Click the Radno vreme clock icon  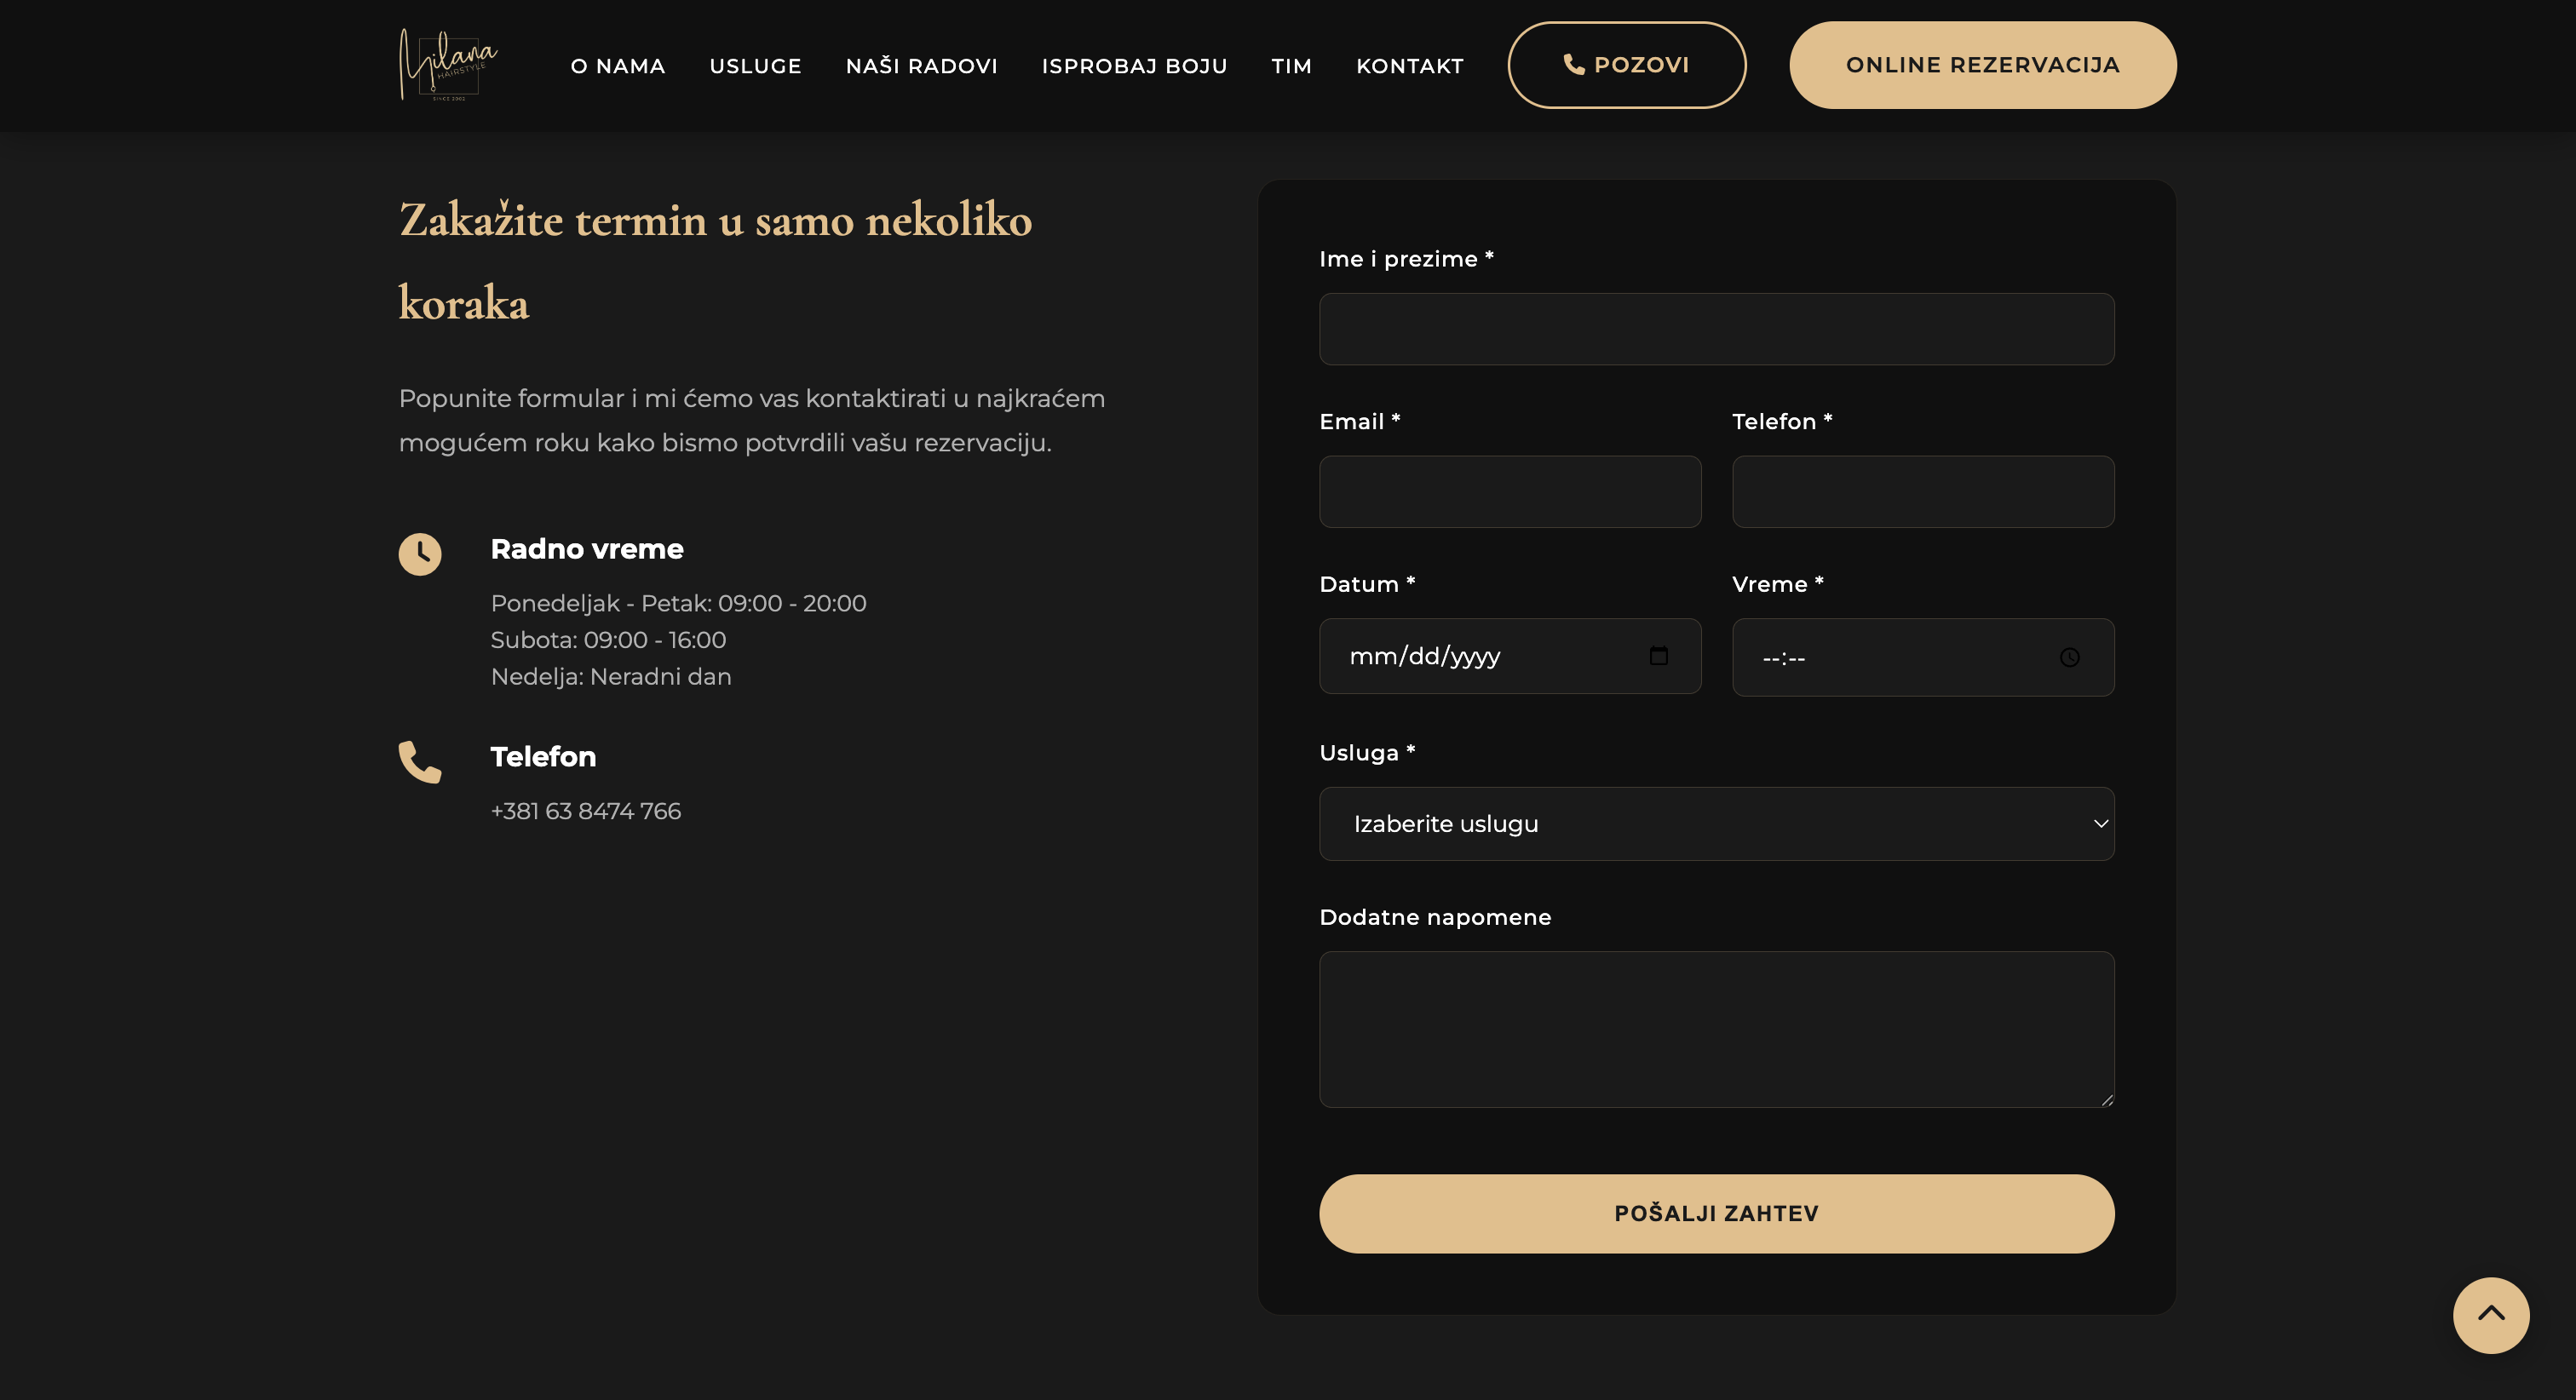pos(420,554)
